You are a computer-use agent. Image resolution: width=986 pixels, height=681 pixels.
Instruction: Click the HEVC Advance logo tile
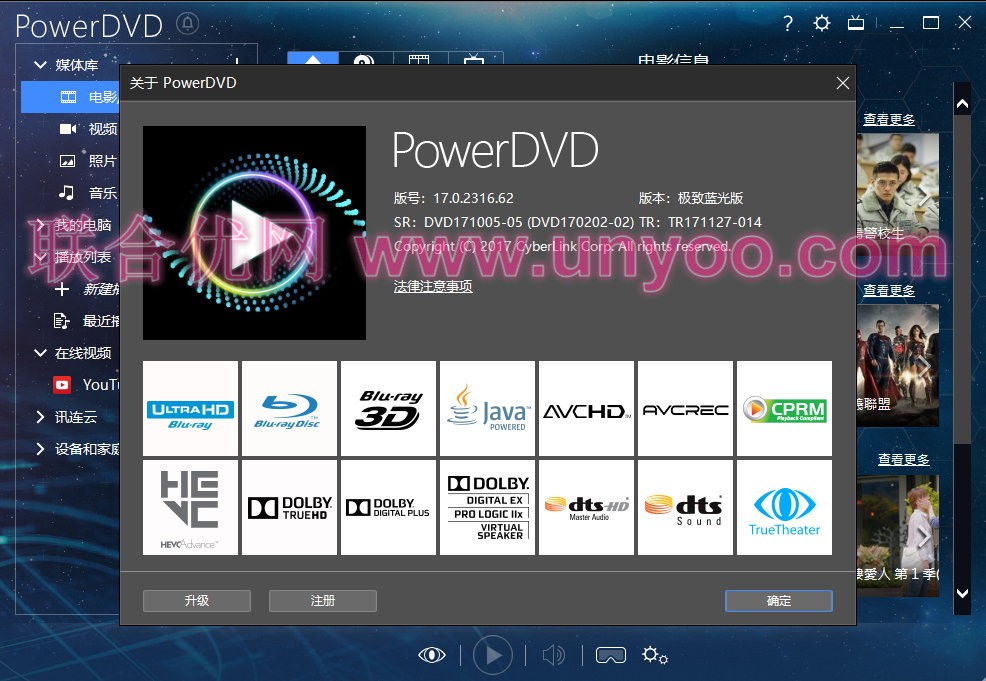(191, 507)
